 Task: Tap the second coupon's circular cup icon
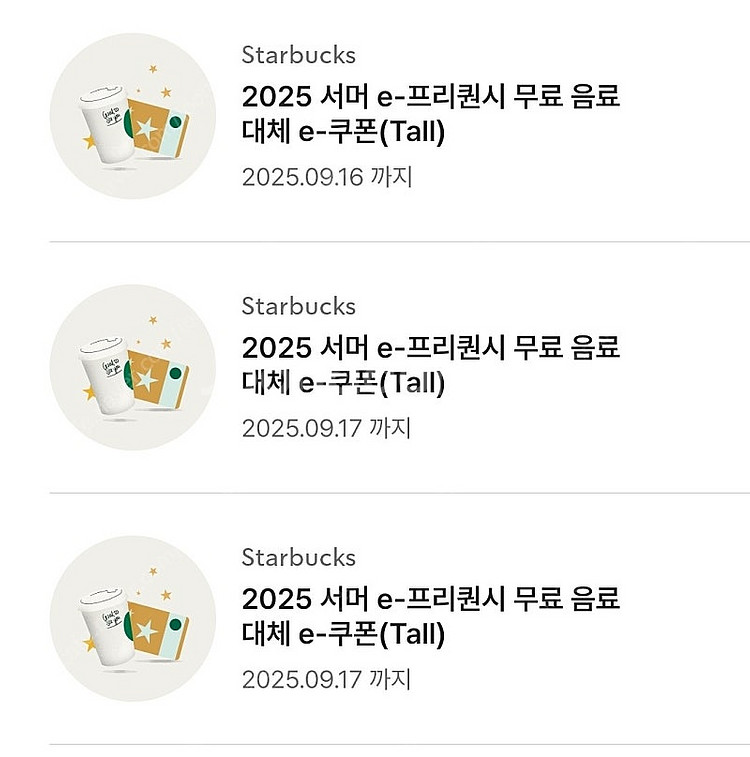(132, 367)
